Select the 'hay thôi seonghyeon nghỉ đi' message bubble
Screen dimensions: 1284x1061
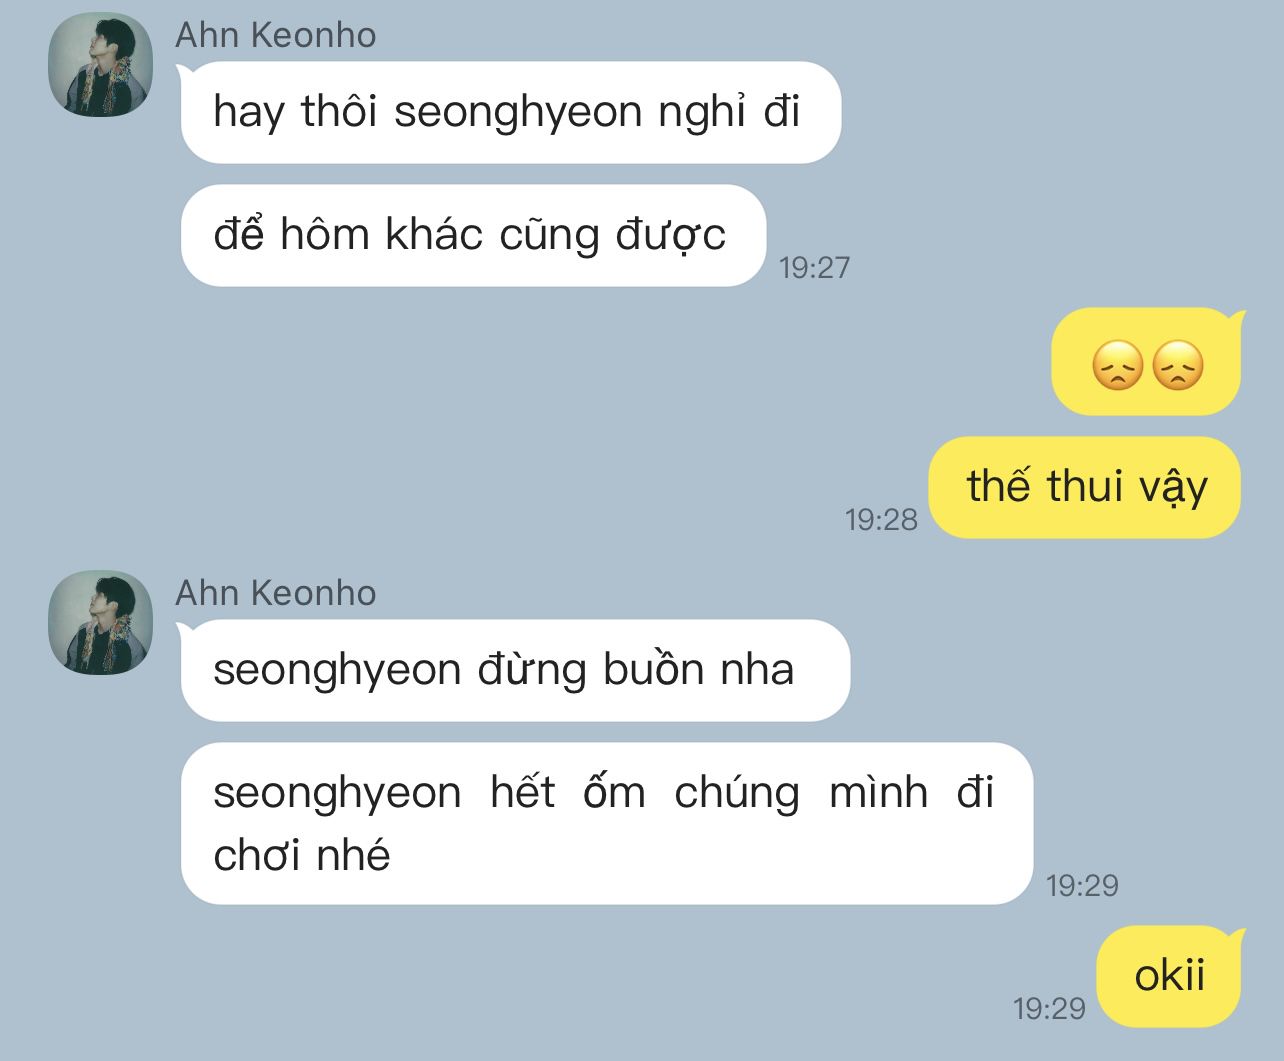click(511, 112)
